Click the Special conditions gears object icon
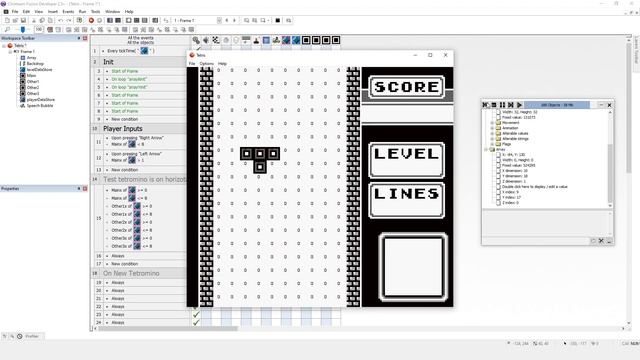Viewport: 640px width, 360px height. (196, 40)
